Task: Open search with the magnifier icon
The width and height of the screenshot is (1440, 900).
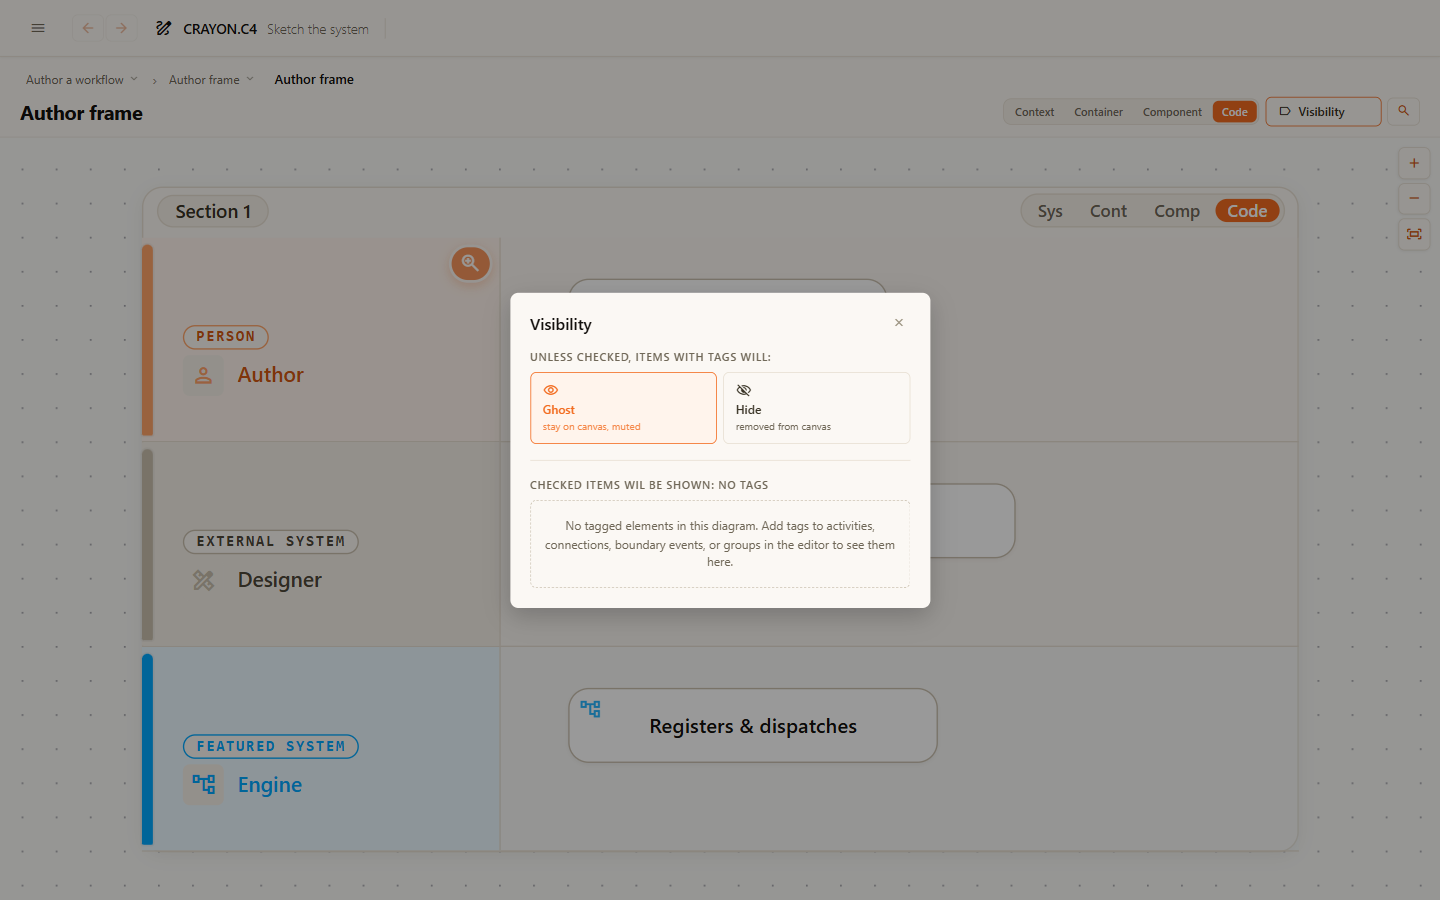Action: click(1403, 111)
